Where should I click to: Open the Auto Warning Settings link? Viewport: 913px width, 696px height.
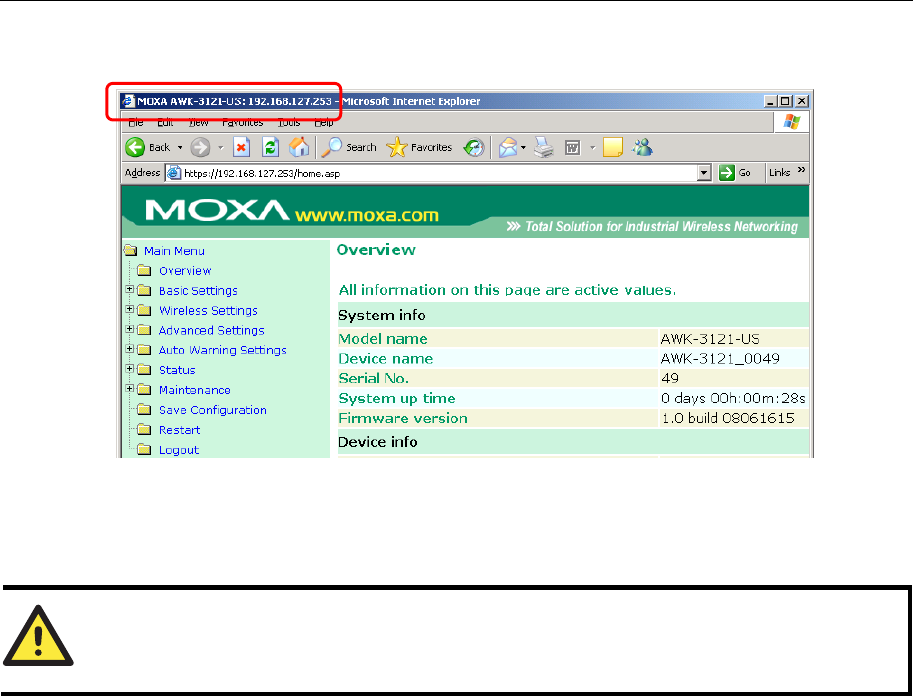223,350
